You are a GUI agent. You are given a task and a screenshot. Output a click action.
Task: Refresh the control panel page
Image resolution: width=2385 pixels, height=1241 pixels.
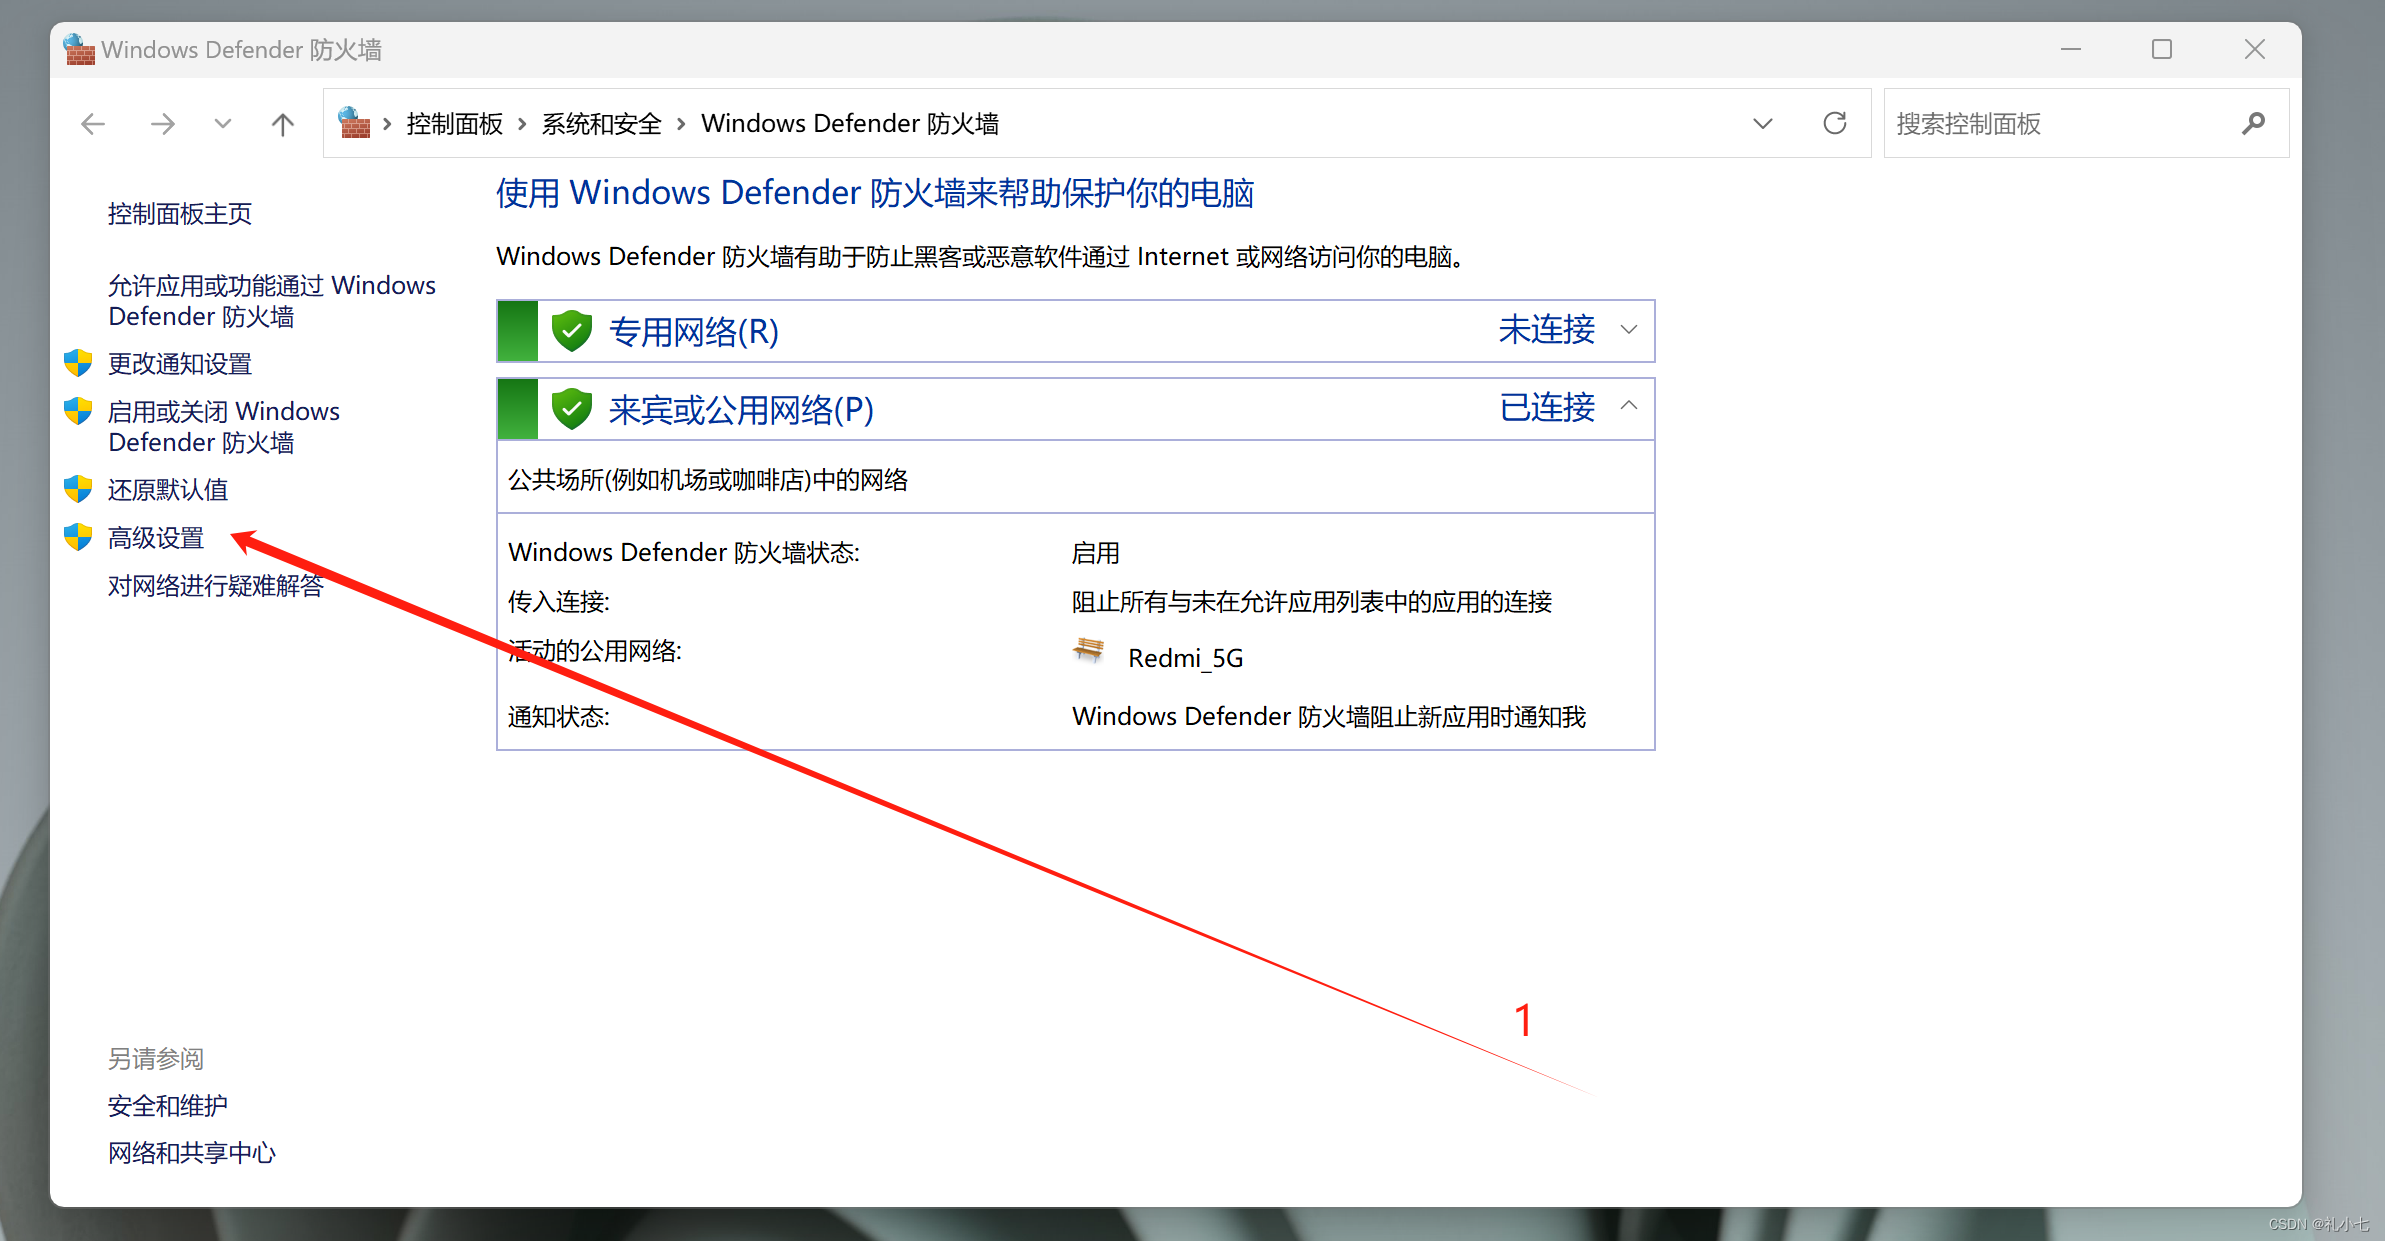point(1834,123)
